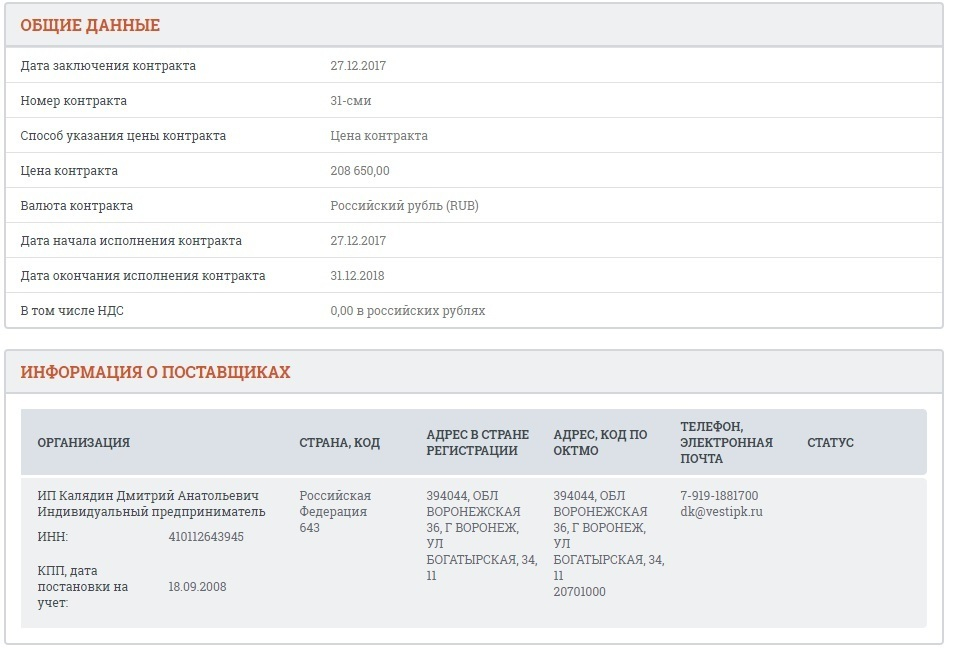Click the ОРГАНИЗАЦИЯ column header
This screenshot has width=956, height=660.
click(x=84, y=442)
